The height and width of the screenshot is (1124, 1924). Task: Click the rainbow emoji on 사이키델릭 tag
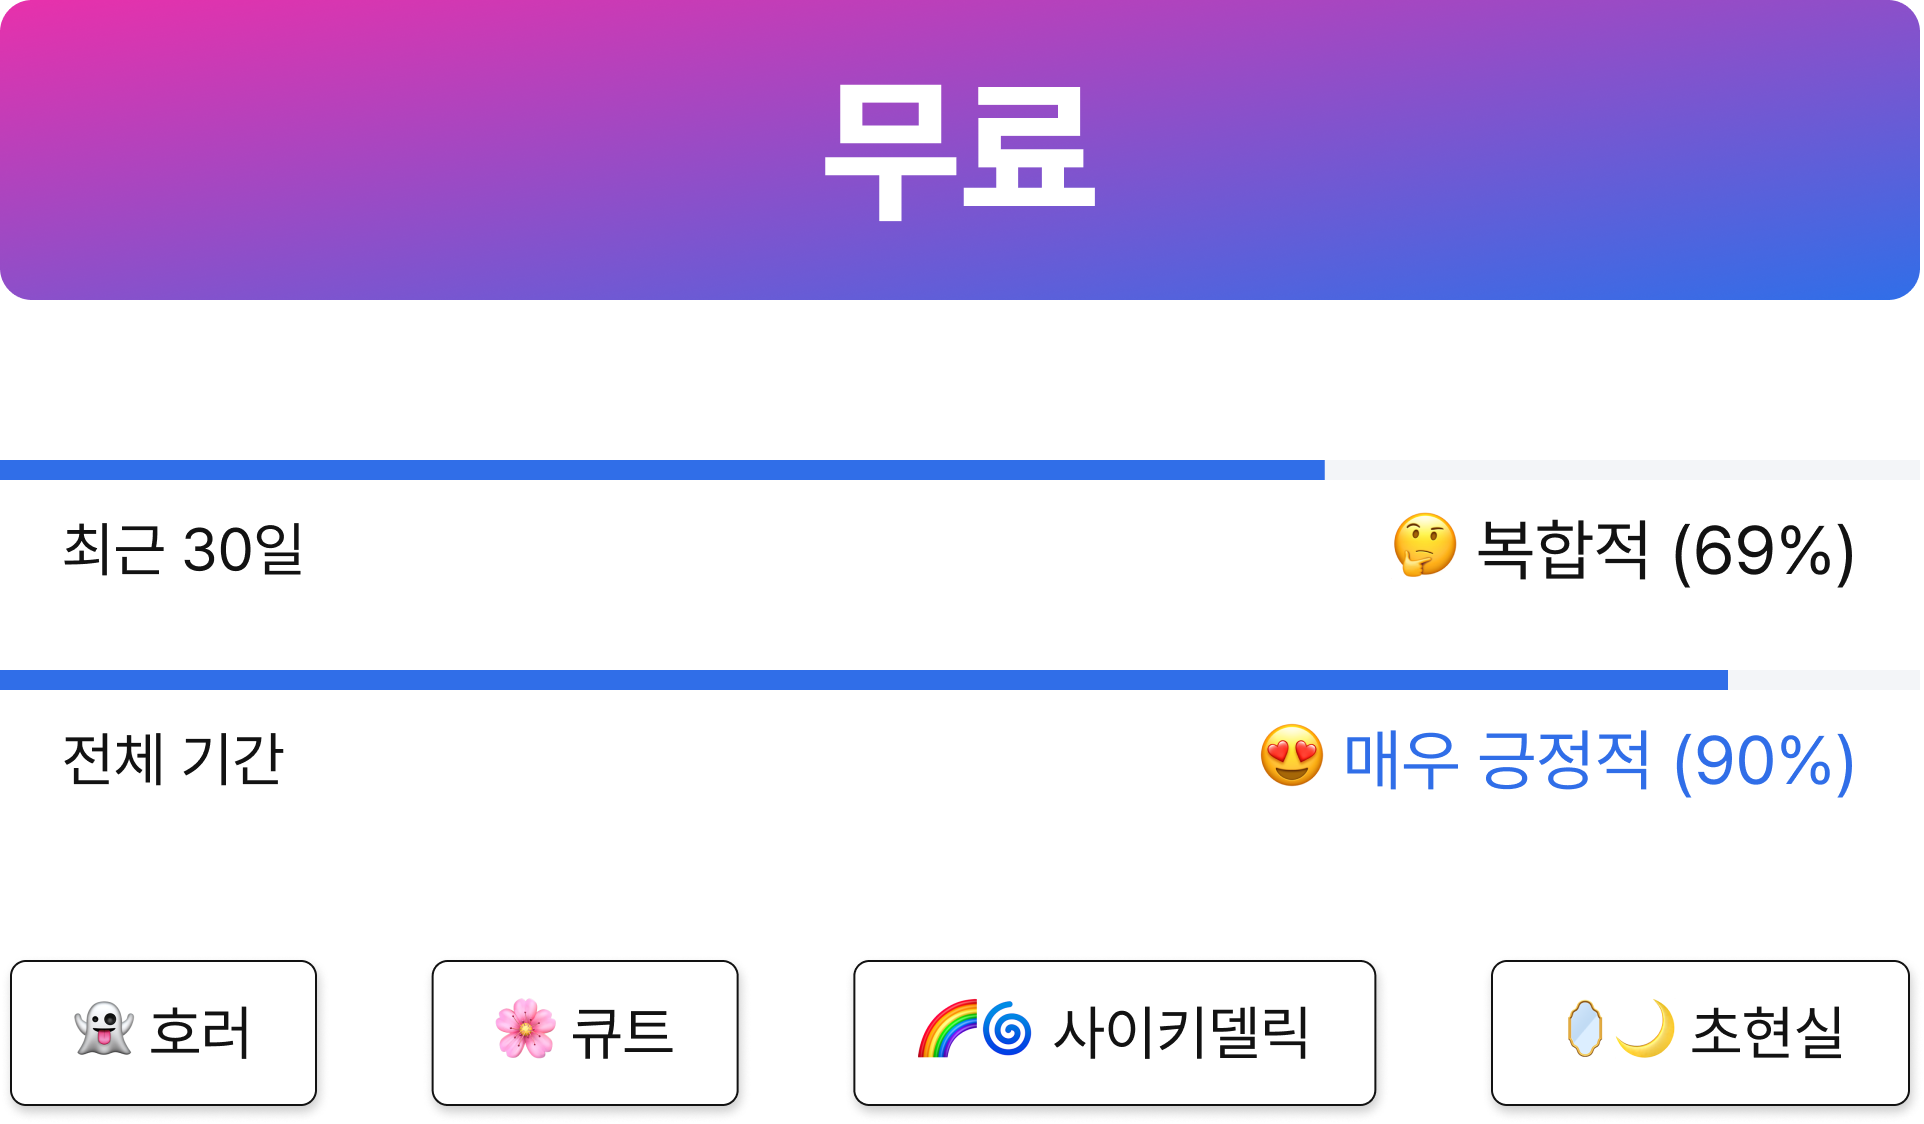pyautogui.click(x=947, y=1029)
